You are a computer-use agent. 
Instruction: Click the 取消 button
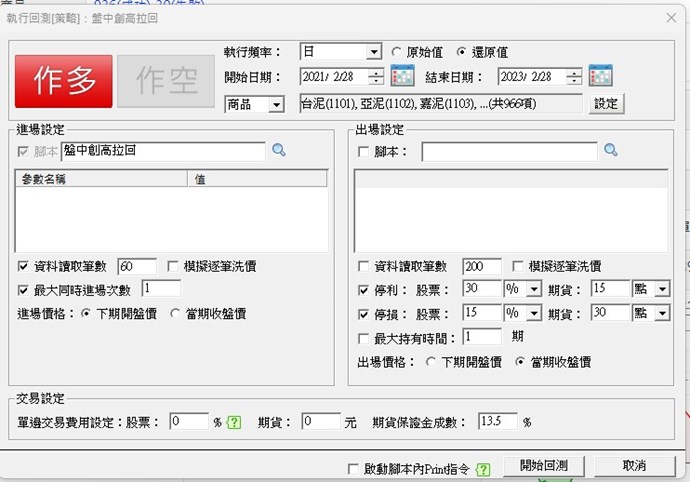633,466
